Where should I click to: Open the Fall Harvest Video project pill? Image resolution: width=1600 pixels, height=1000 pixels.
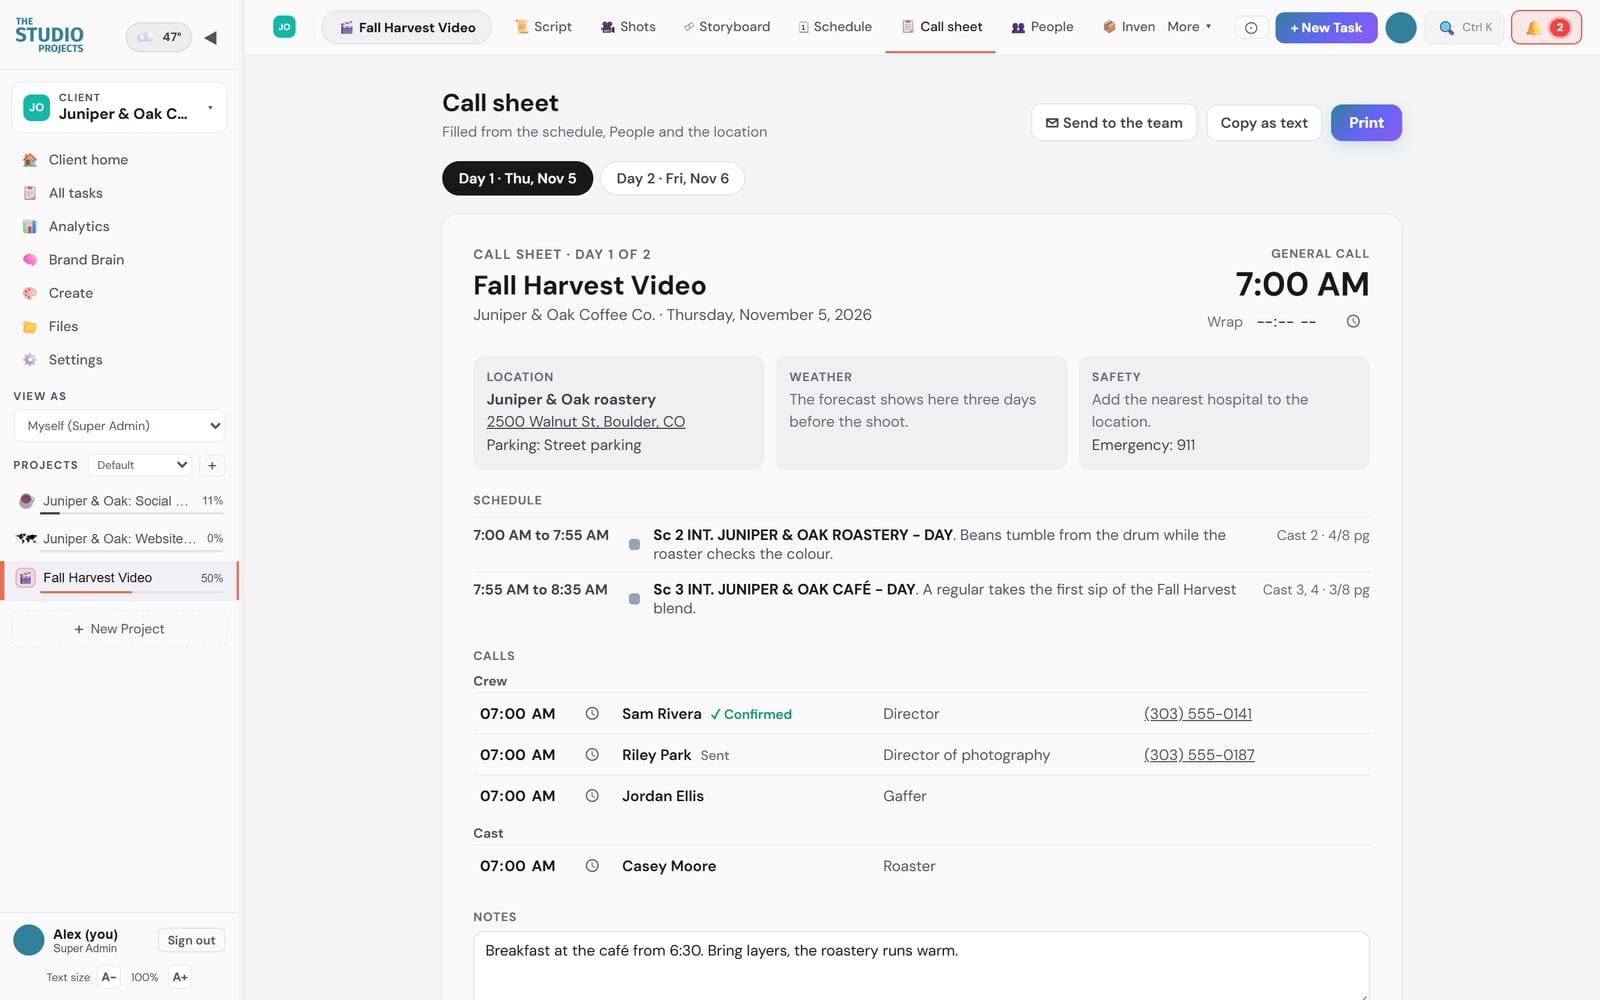coord(406,27)
